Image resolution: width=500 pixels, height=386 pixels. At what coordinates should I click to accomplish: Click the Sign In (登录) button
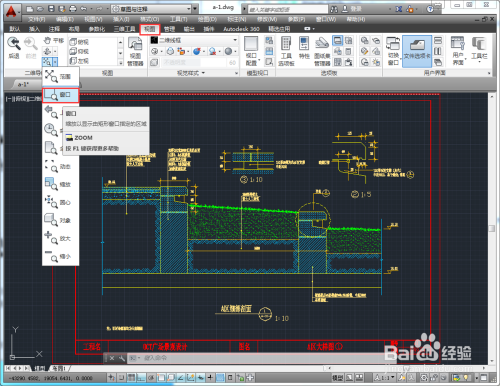(x=352, y=9)
